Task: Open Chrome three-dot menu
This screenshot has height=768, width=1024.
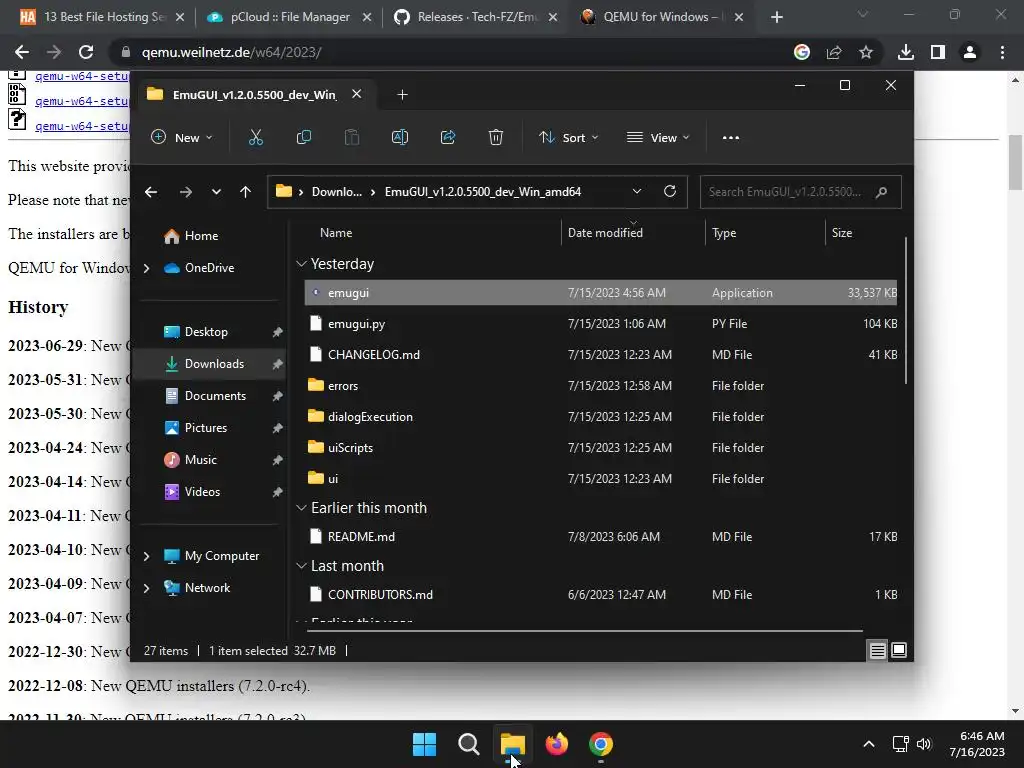Action: [x=1002, y=52]
